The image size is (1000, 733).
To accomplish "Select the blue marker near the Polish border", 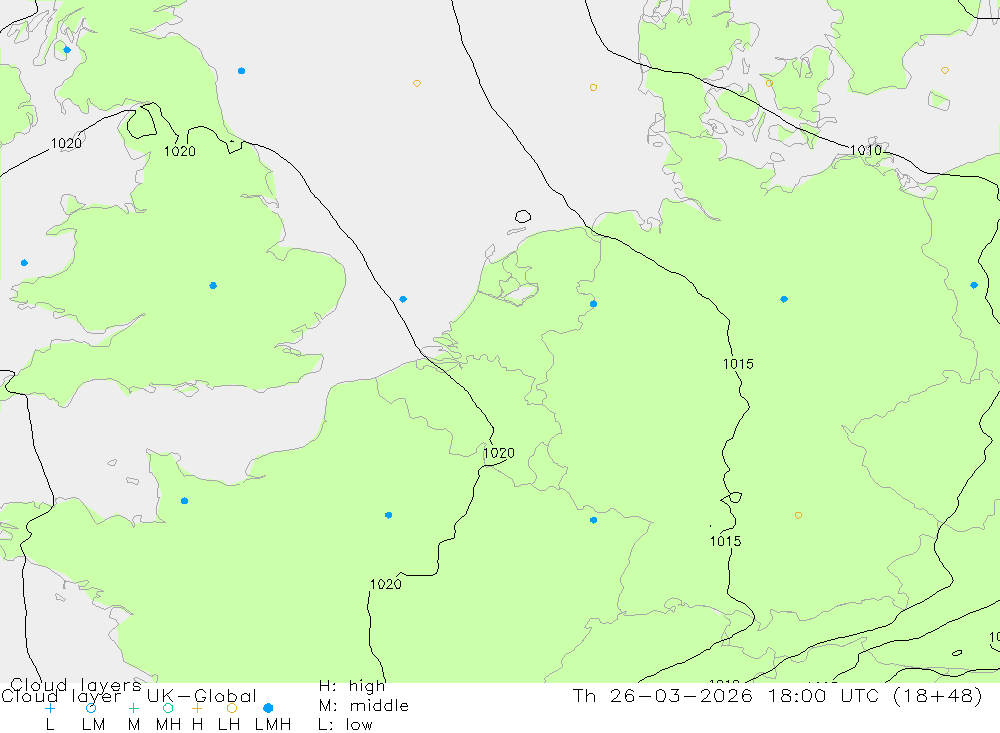I will point(974,285).
